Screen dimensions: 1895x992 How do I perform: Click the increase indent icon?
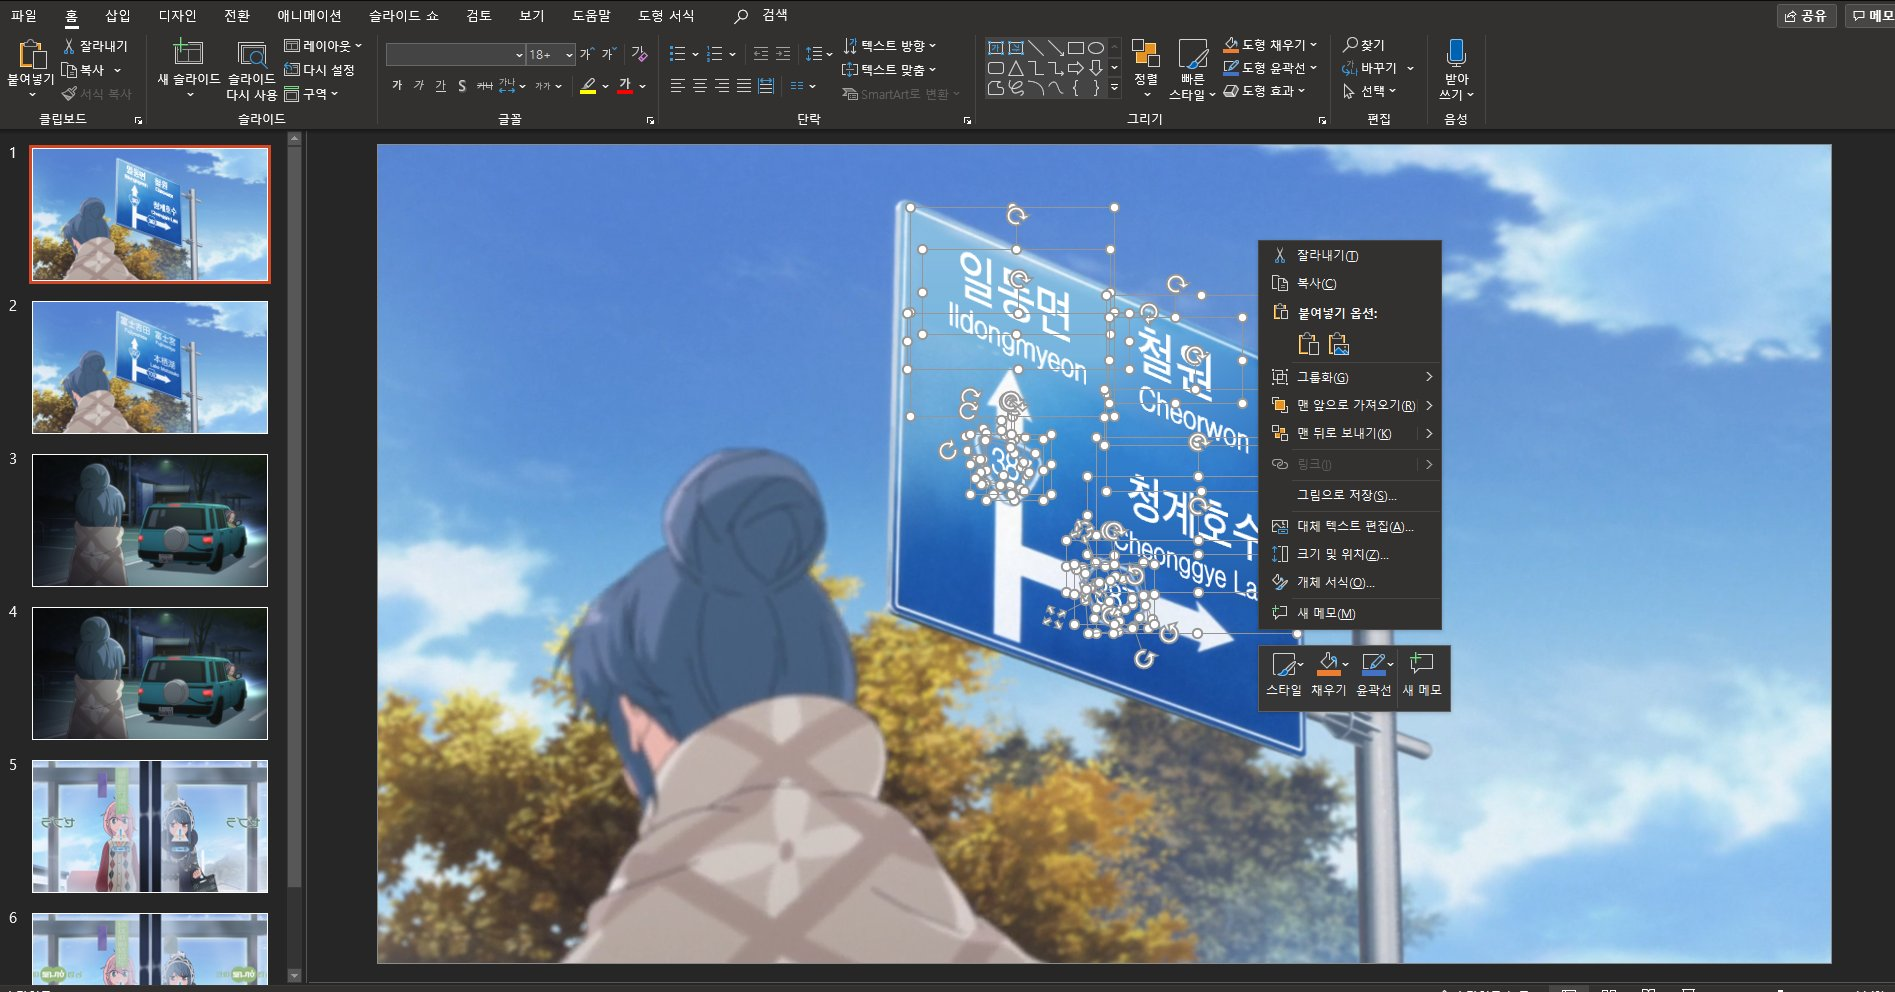tap(783, 54)
